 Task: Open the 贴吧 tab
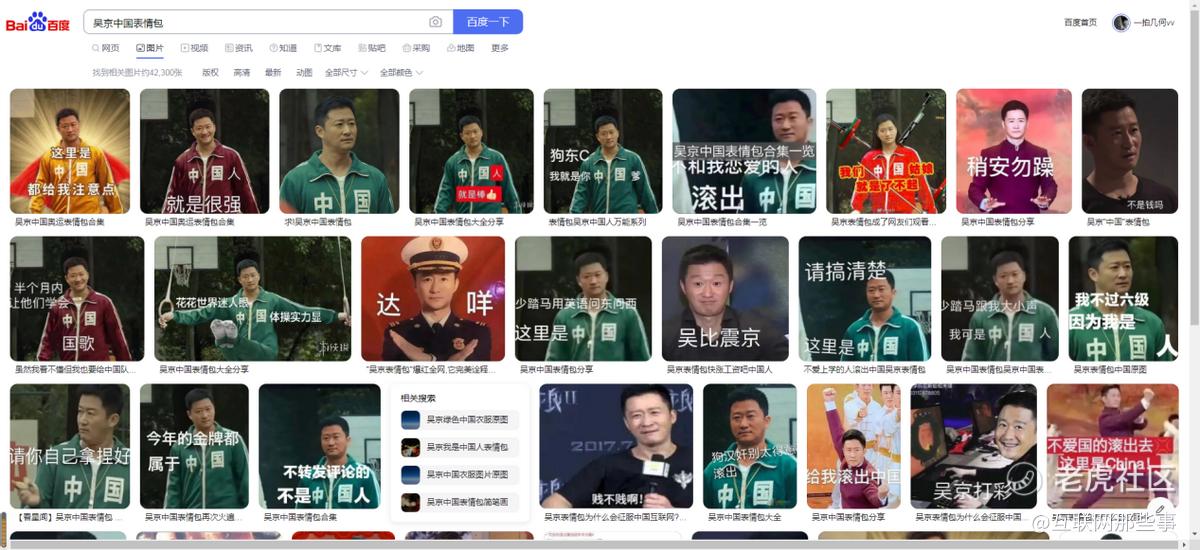click(371, 48)
